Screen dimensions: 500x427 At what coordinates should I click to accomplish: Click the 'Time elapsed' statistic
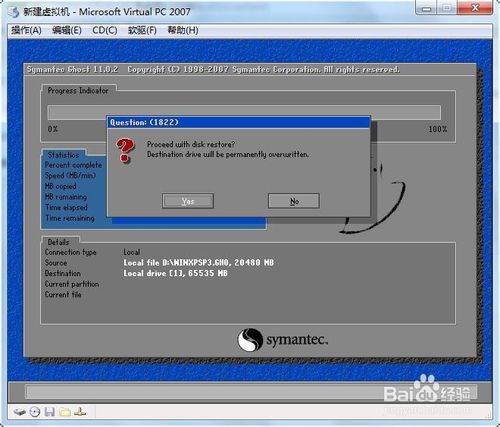tap(66, 207)
